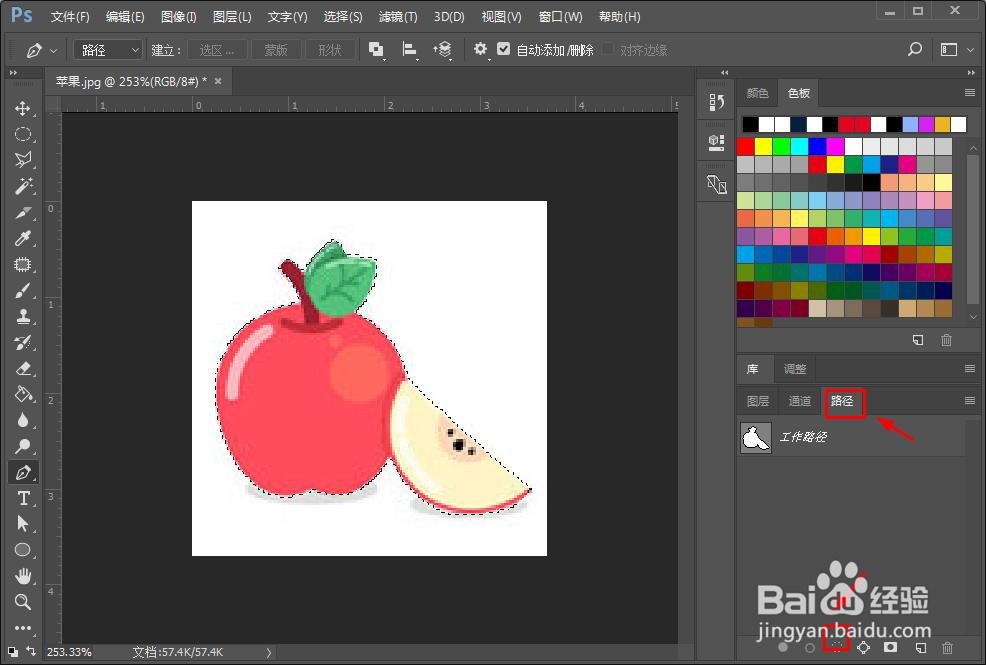Click 形状 button in options bar
Screen dimensions: 986x665
pyautogui.click(x=330, y=50)
